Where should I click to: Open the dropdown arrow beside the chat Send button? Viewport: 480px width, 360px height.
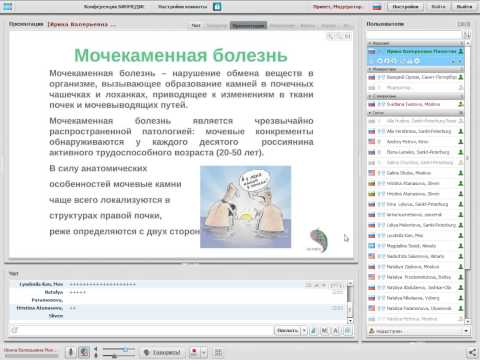click(x=304, y=331)
